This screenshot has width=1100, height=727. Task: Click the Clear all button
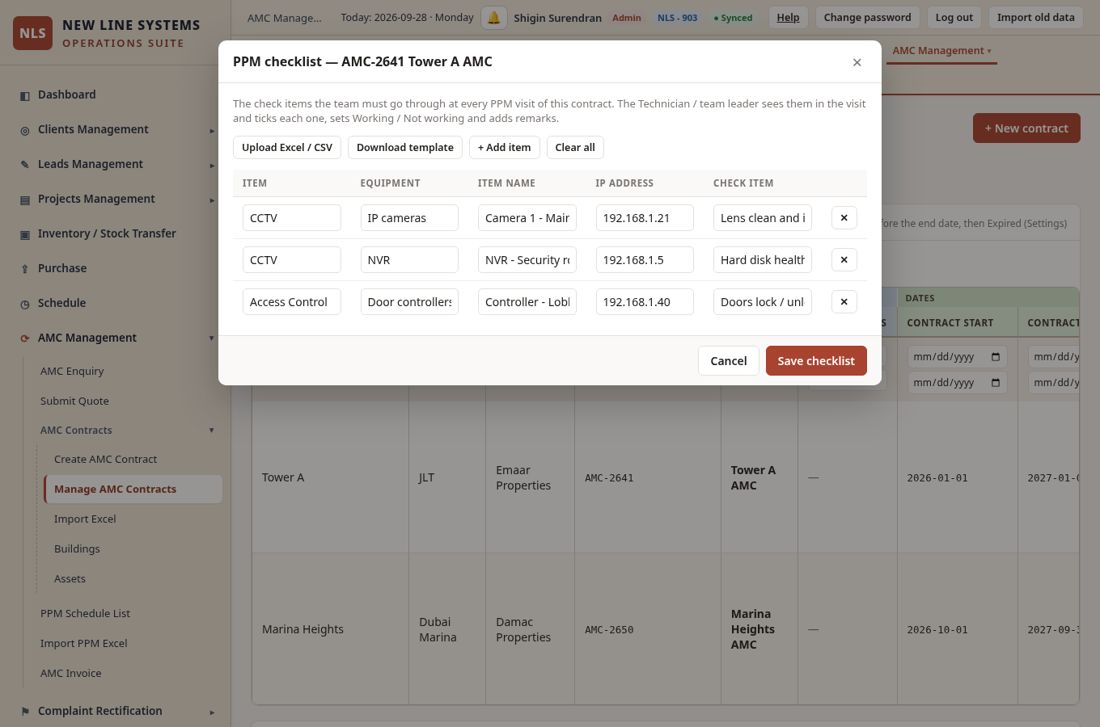point(575,147)
